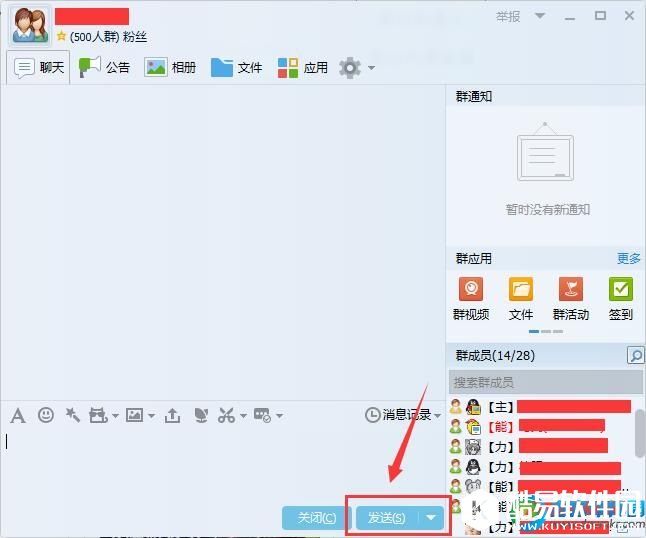Select the 【力】 row with anime avatar
Viewport: 646px width, 538px height.
(541, 447)
